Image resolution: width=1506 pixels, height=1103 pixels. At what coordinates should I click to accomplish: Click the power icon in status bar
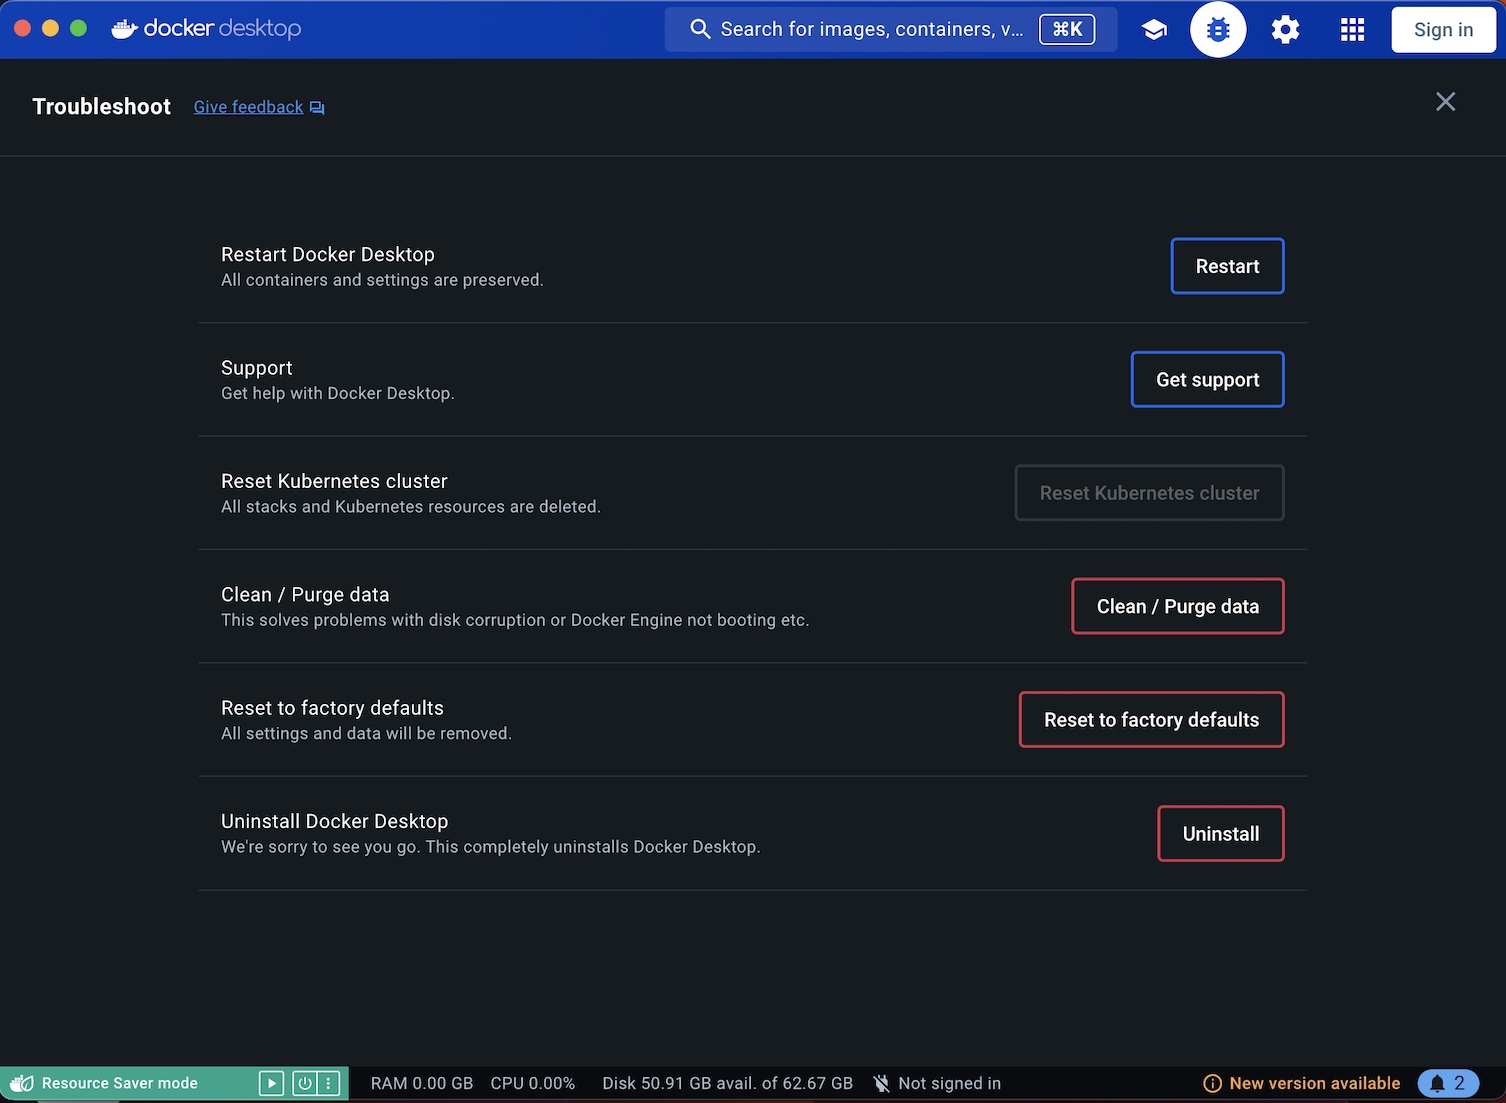pyautogui.click(x=304, y=1083)
